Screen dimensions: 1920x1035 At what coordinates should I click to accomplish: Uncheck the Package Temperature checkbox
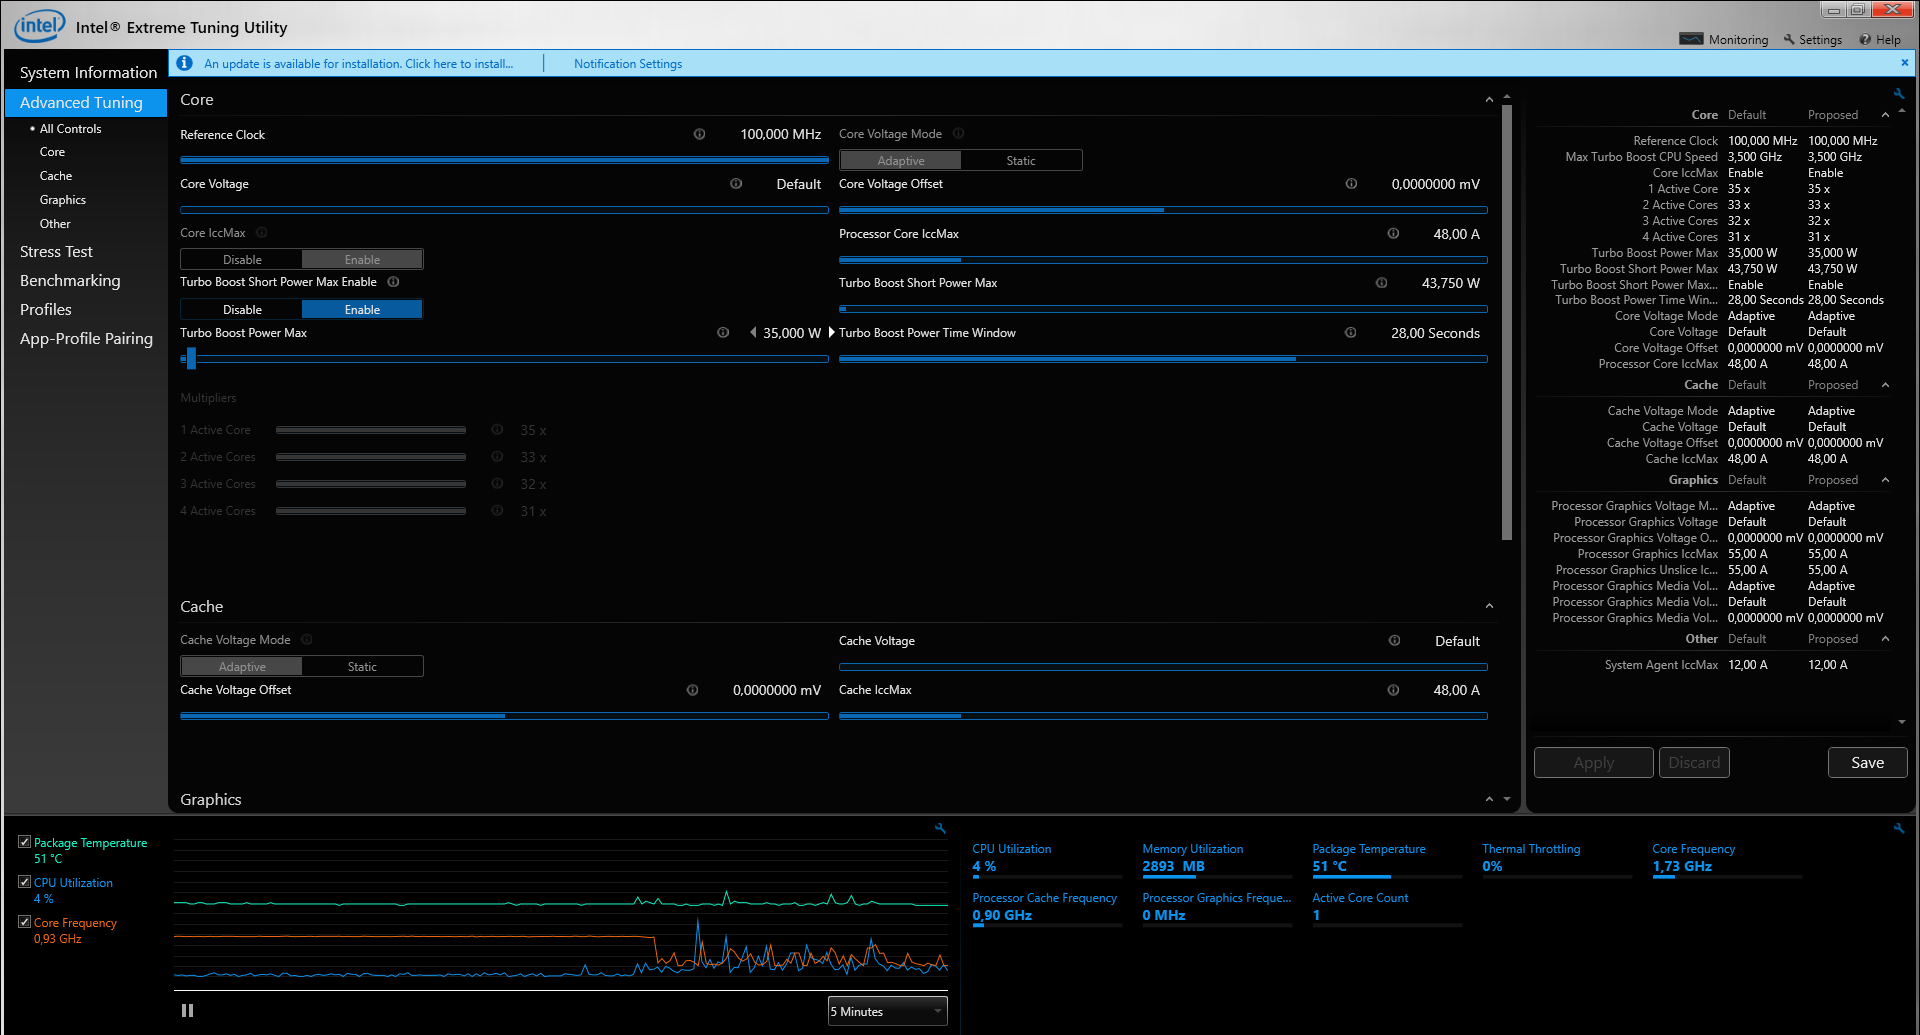click(24, 842)
